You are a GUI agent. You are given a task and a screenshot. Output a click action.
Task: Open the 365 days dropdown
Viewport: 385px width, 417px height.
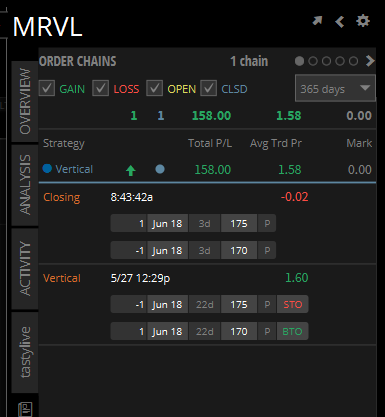(x=335, y=88)
